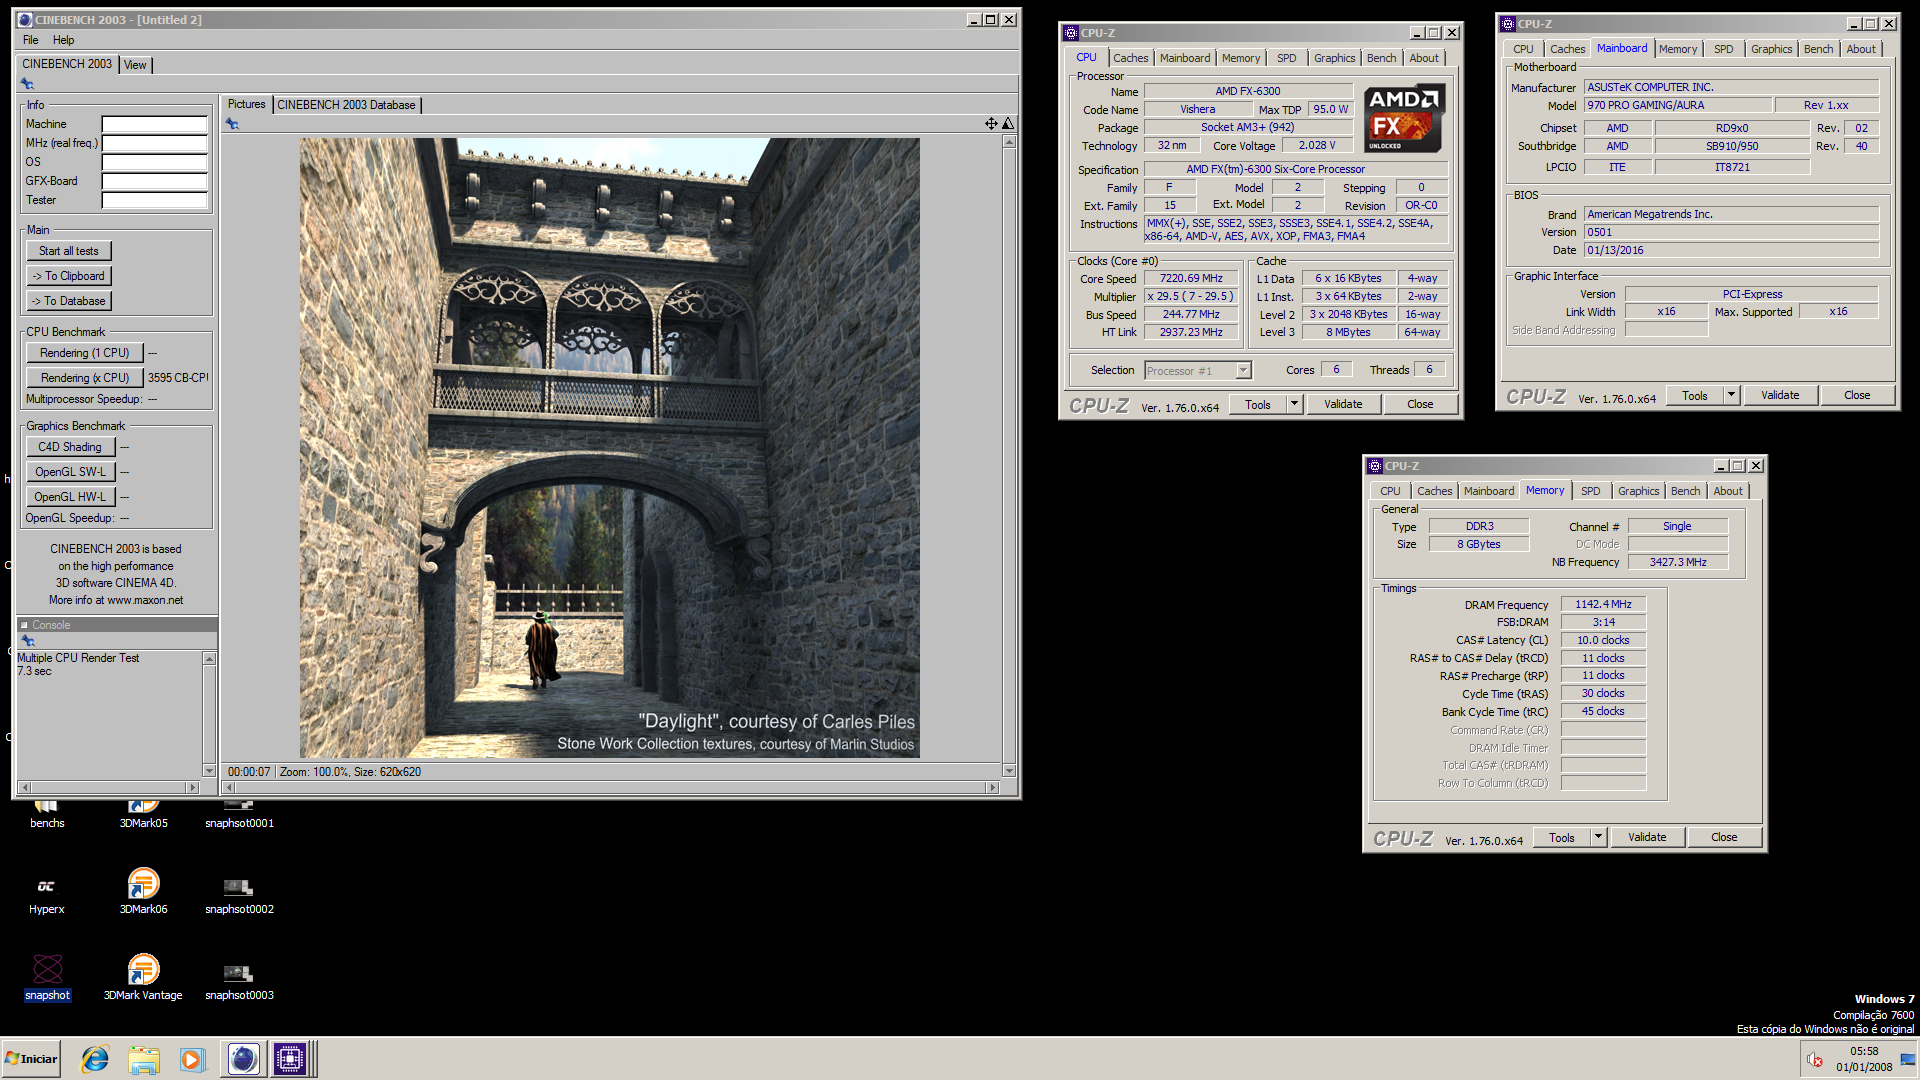This screenshot has width=1920, height=1080.
Task: Click the pushpin icon below CINEBENCH 2003 tab
Action: tap(28, 84)
